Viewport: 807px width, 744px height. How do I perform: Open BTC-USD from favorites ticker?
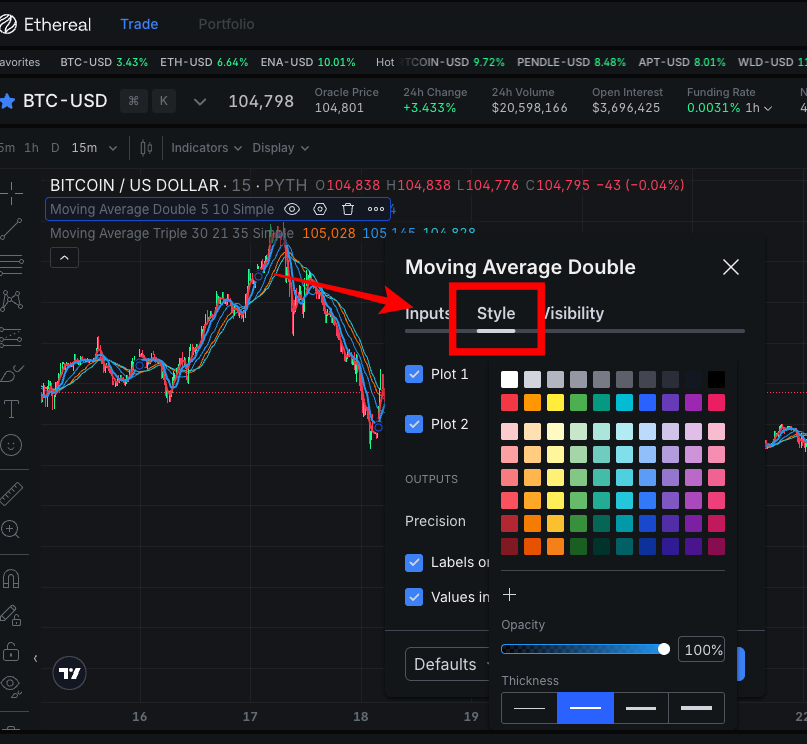pos(104,62)
